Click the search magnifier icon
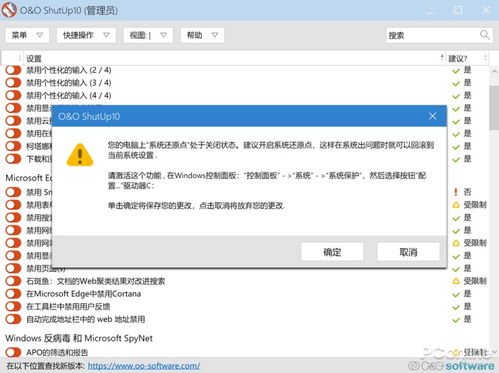 [485, 35]
